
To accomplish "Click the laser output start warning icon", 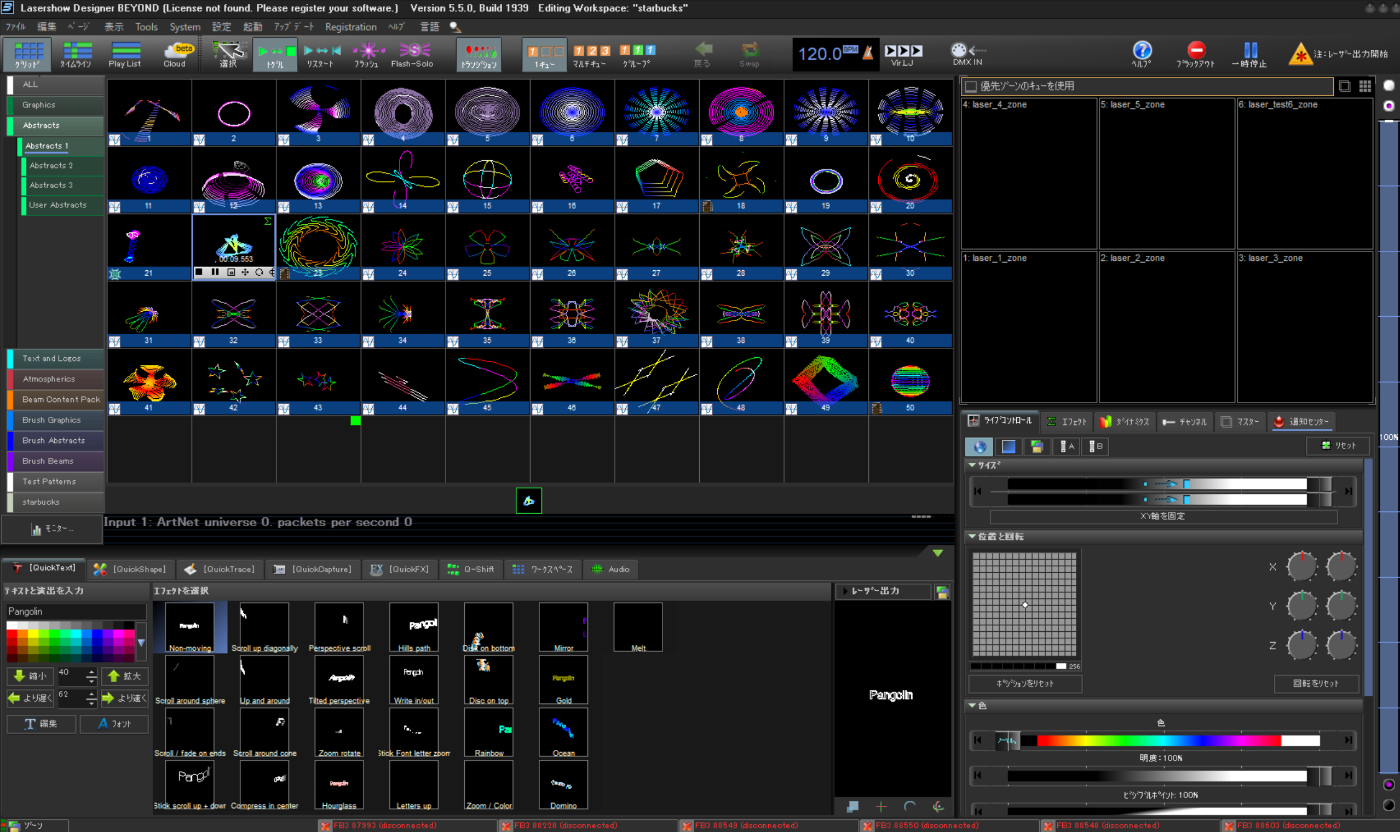I will pos(1301,54).
